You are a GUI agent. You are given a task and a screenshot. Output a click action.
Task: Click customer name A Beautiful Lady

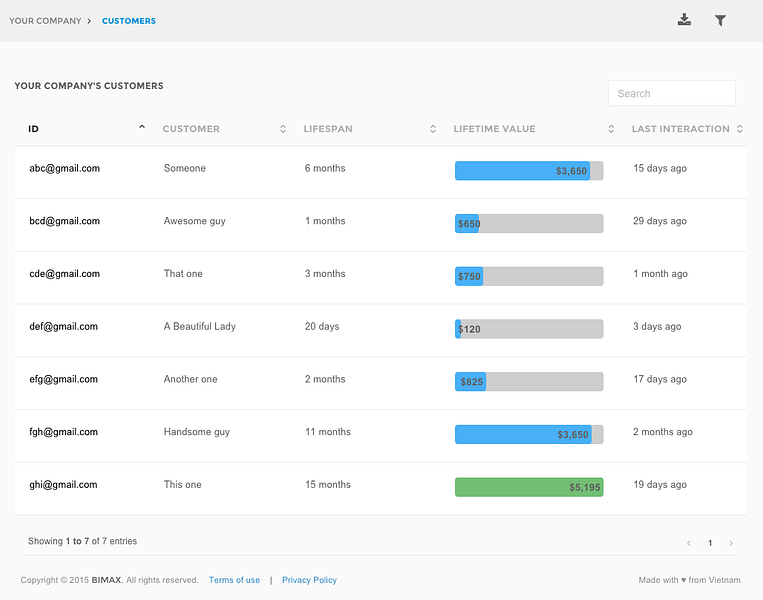click(200, 327)
